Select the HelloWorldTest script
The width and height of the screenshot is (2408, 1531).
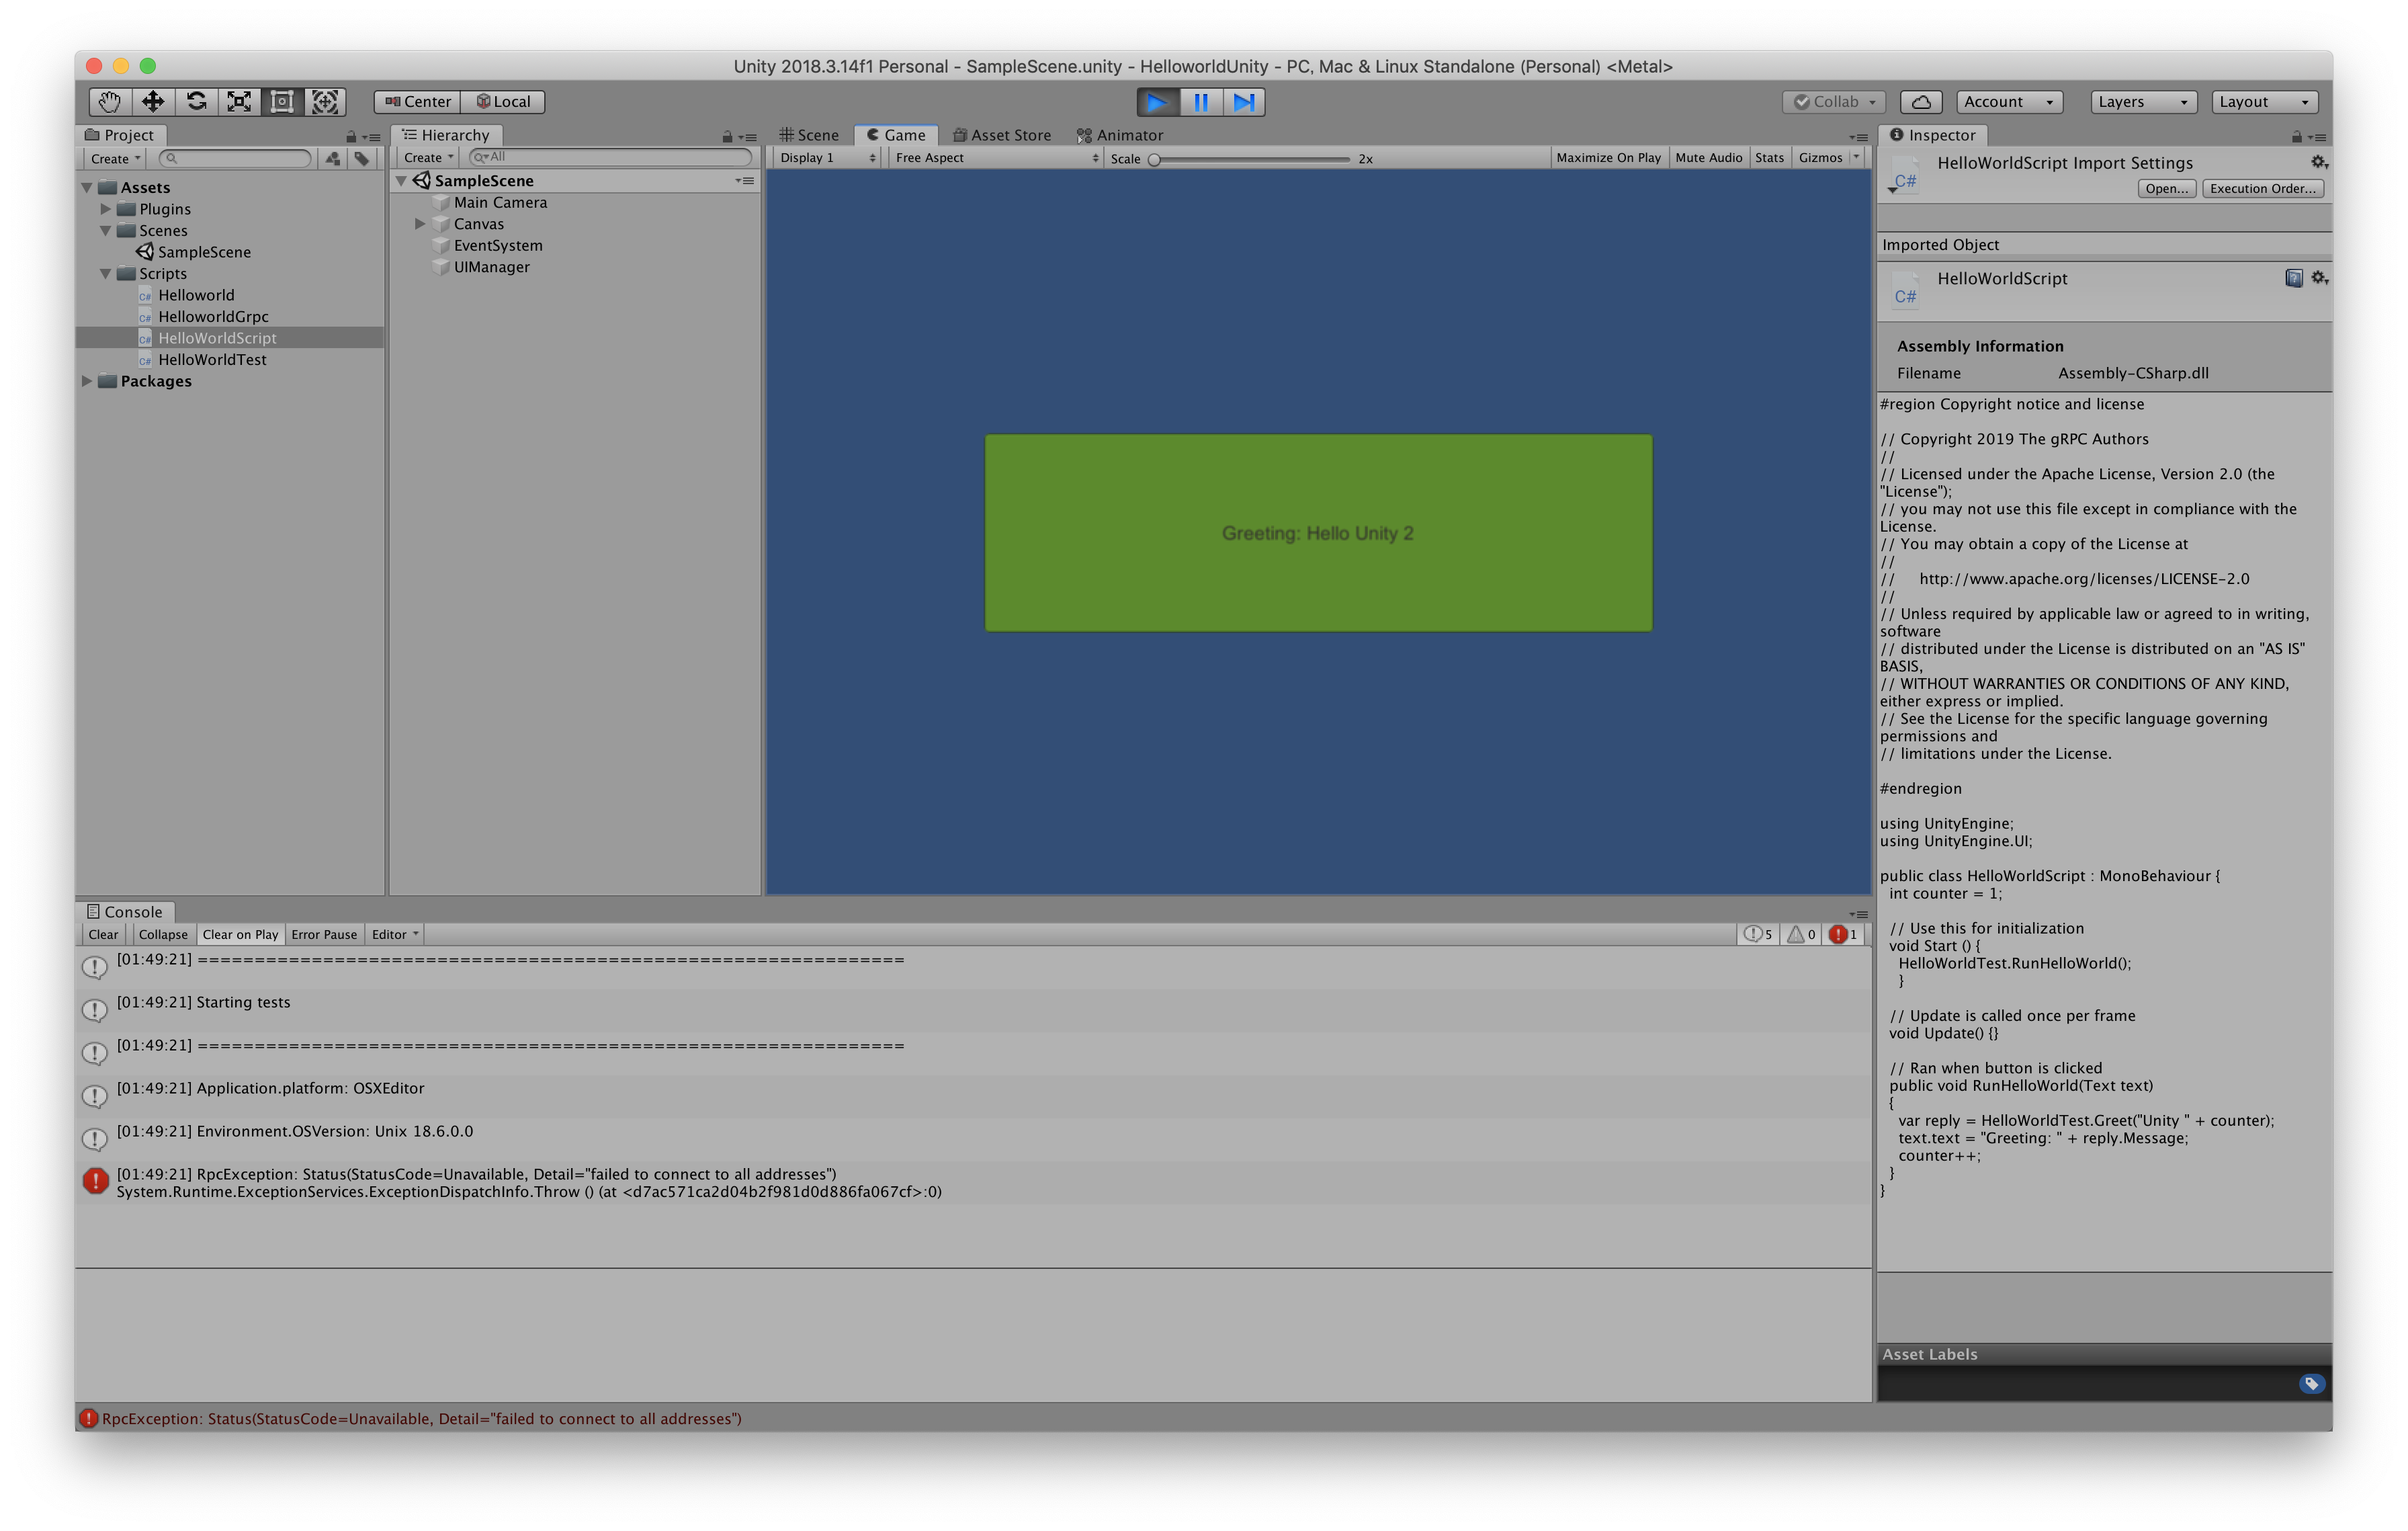coord(212,360)
